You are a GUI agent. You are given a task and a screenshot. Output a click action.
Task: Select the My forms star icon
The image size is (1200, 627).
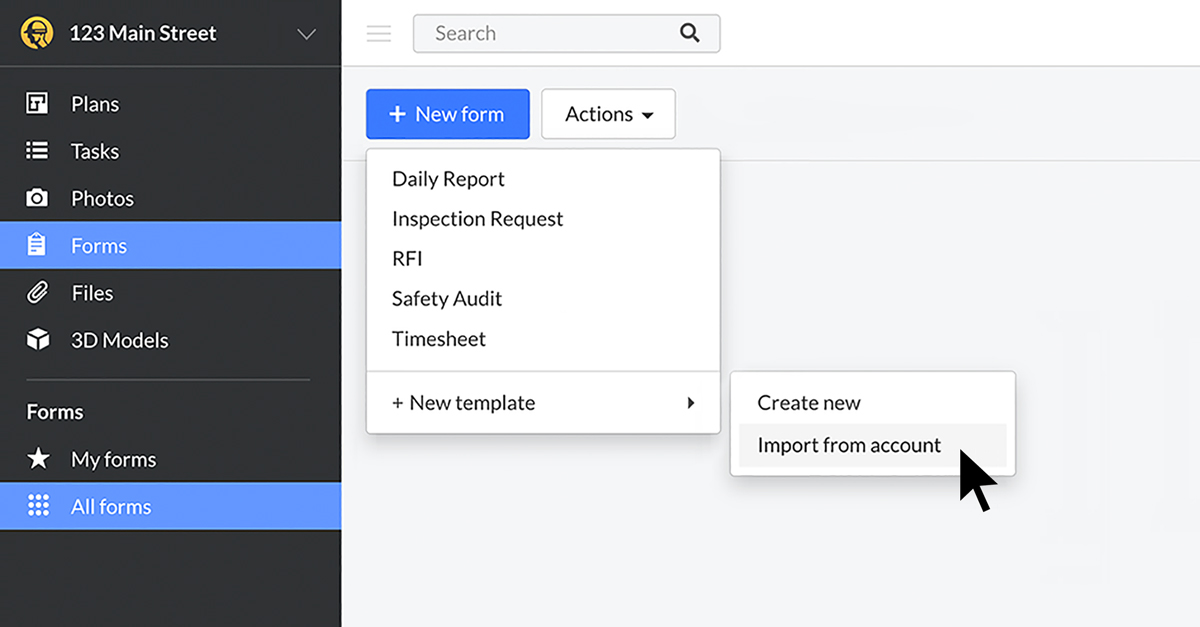pos(38,459)
